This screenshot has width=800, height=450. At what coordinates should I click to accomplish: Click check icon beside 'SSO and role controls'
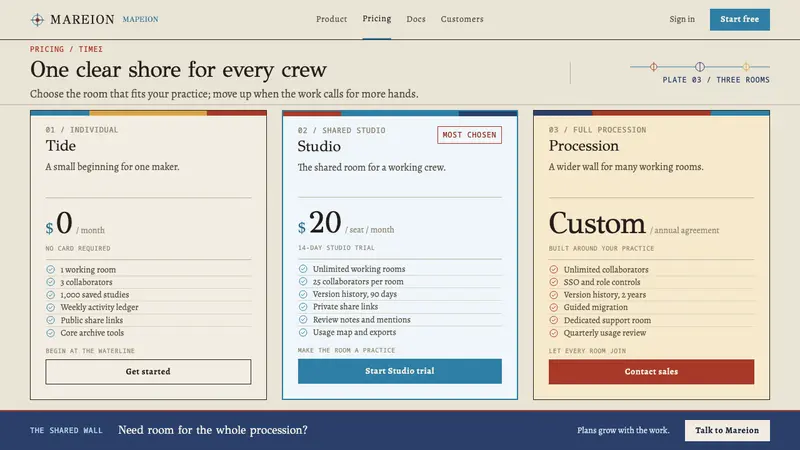pyautogui.click(x=554, y=282)
